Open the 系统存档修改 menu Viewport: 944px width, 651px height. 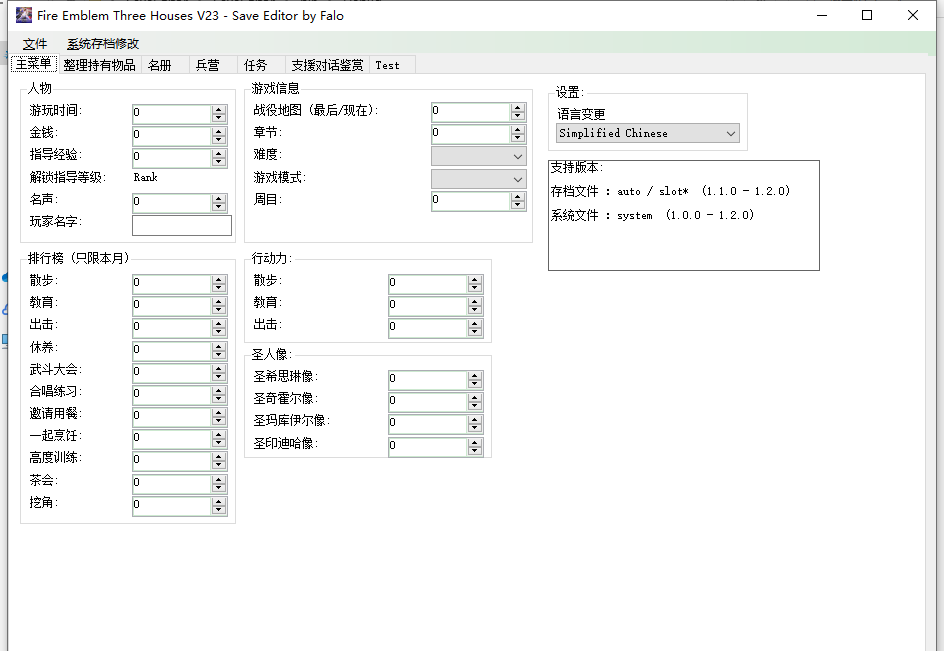103,44
